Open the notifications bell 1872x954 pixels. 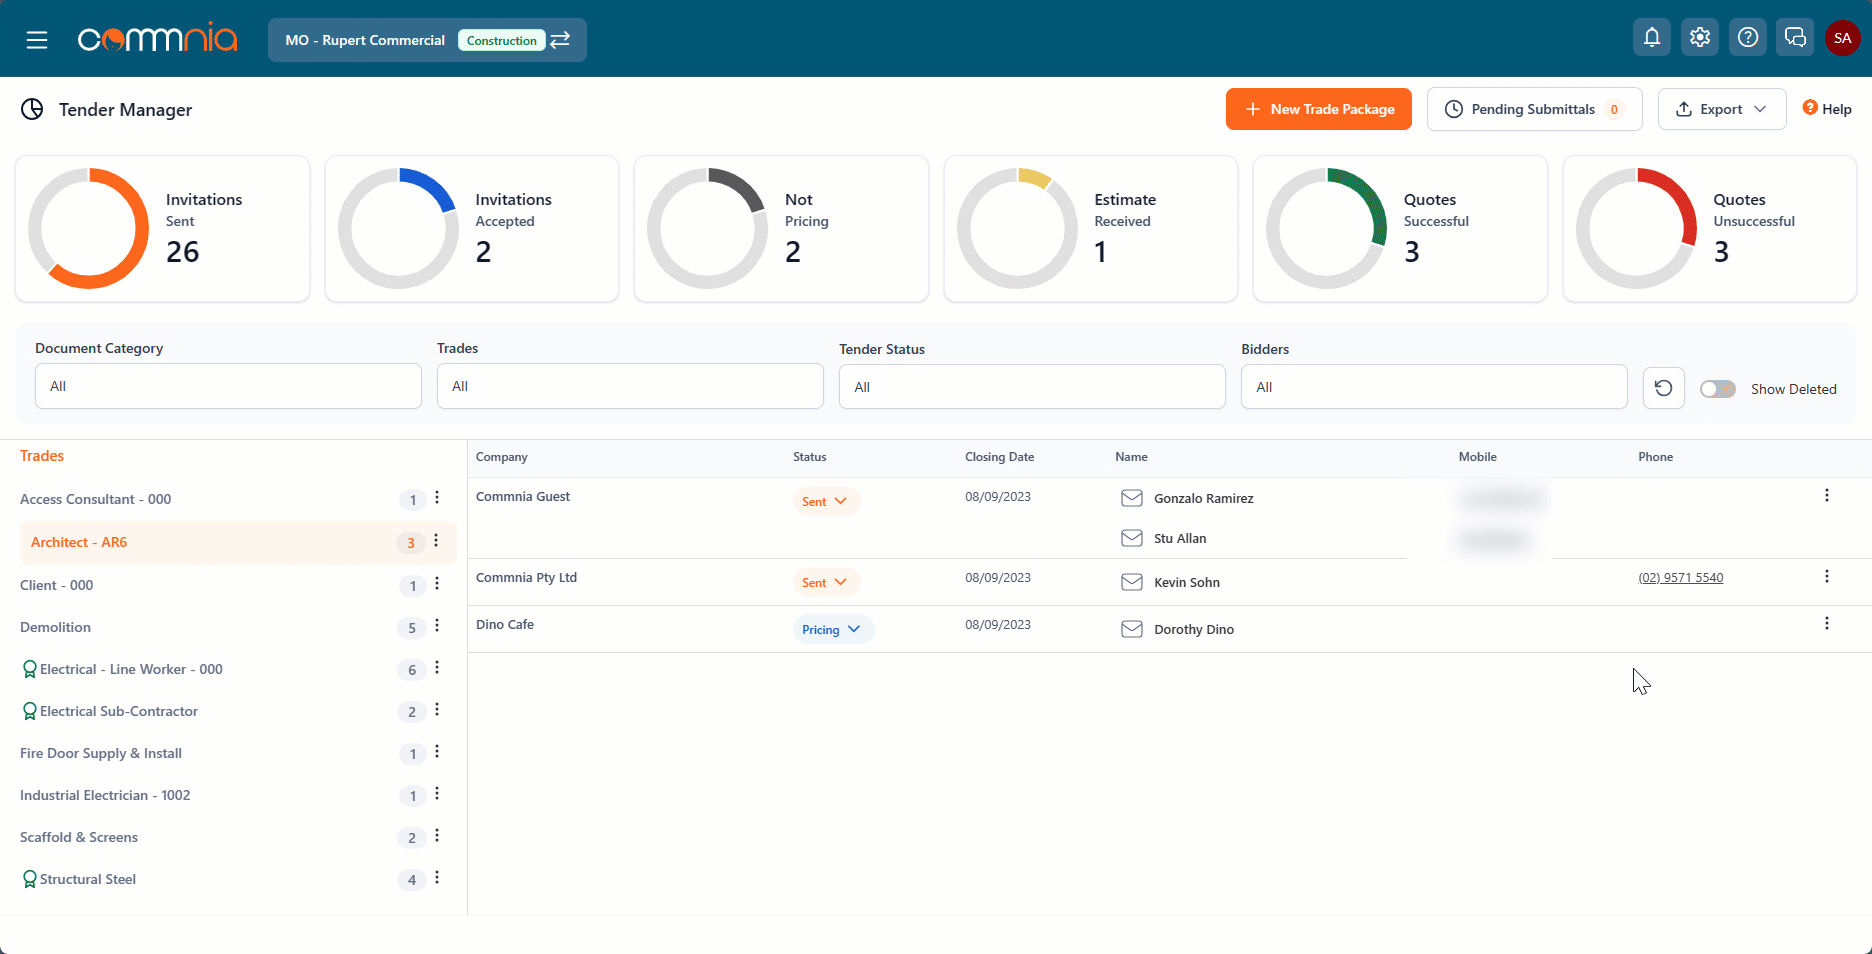1652,38
